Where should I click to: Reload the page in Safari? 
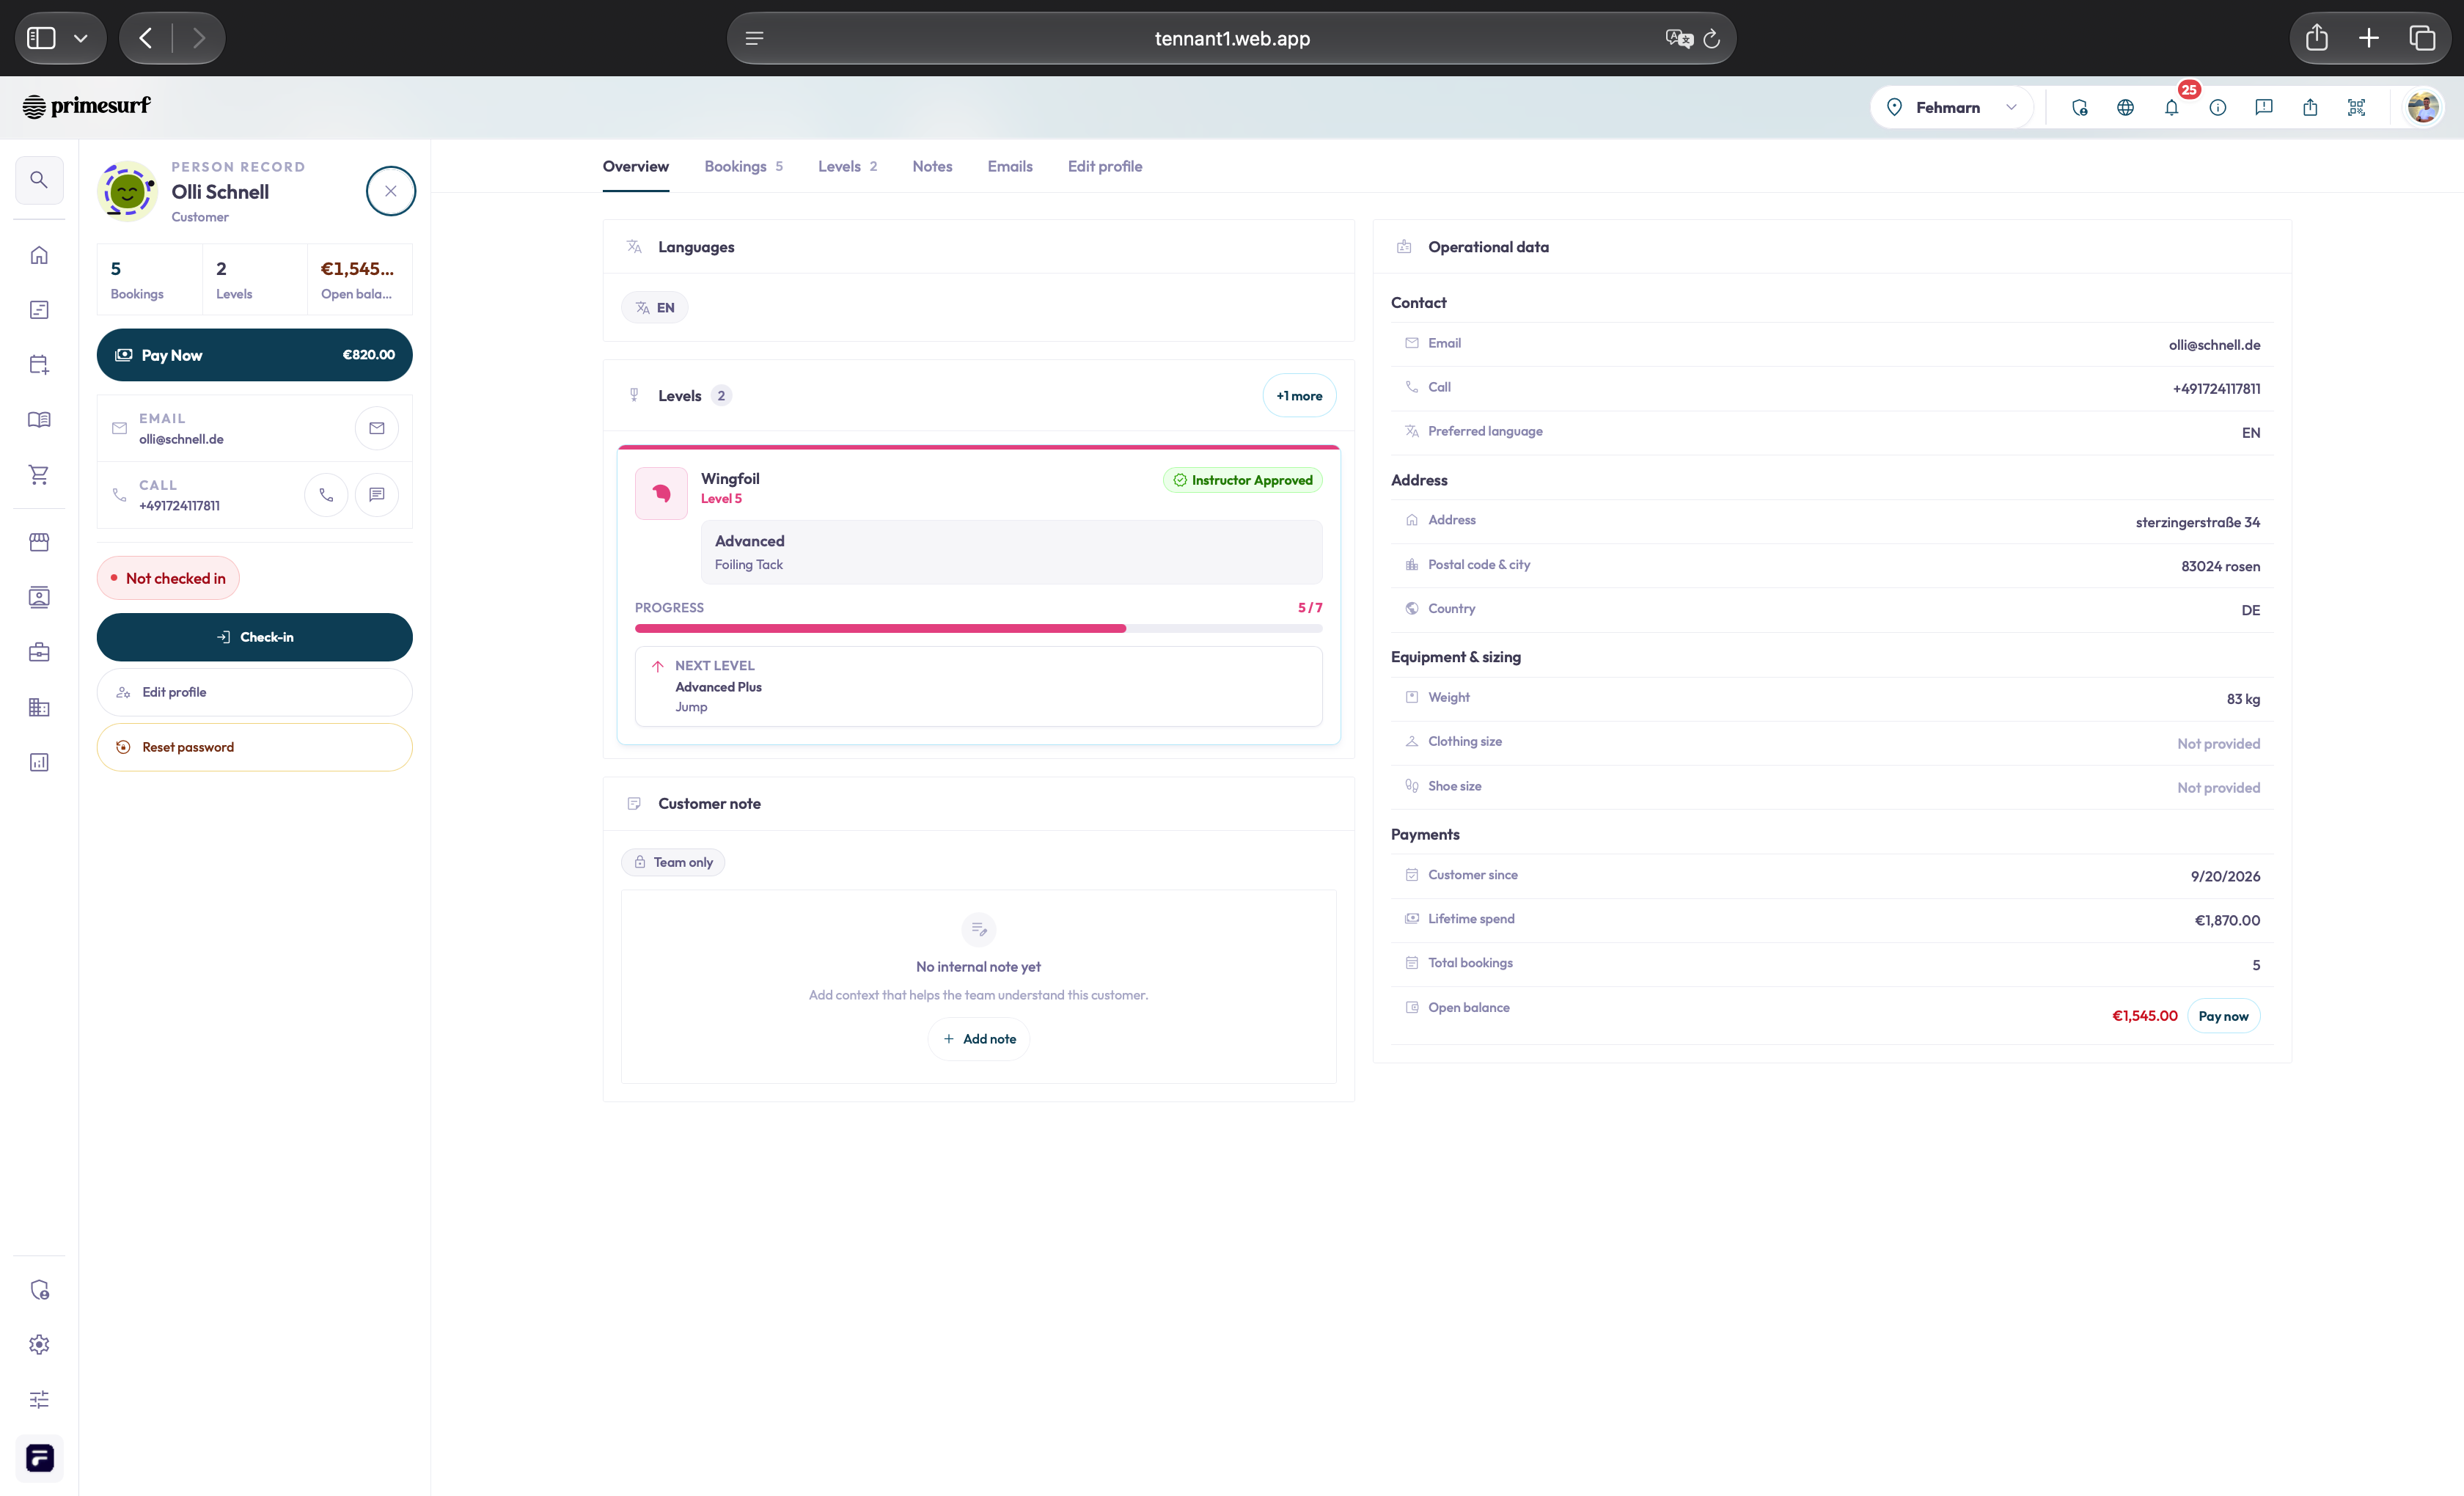[x=1712, y=39]
